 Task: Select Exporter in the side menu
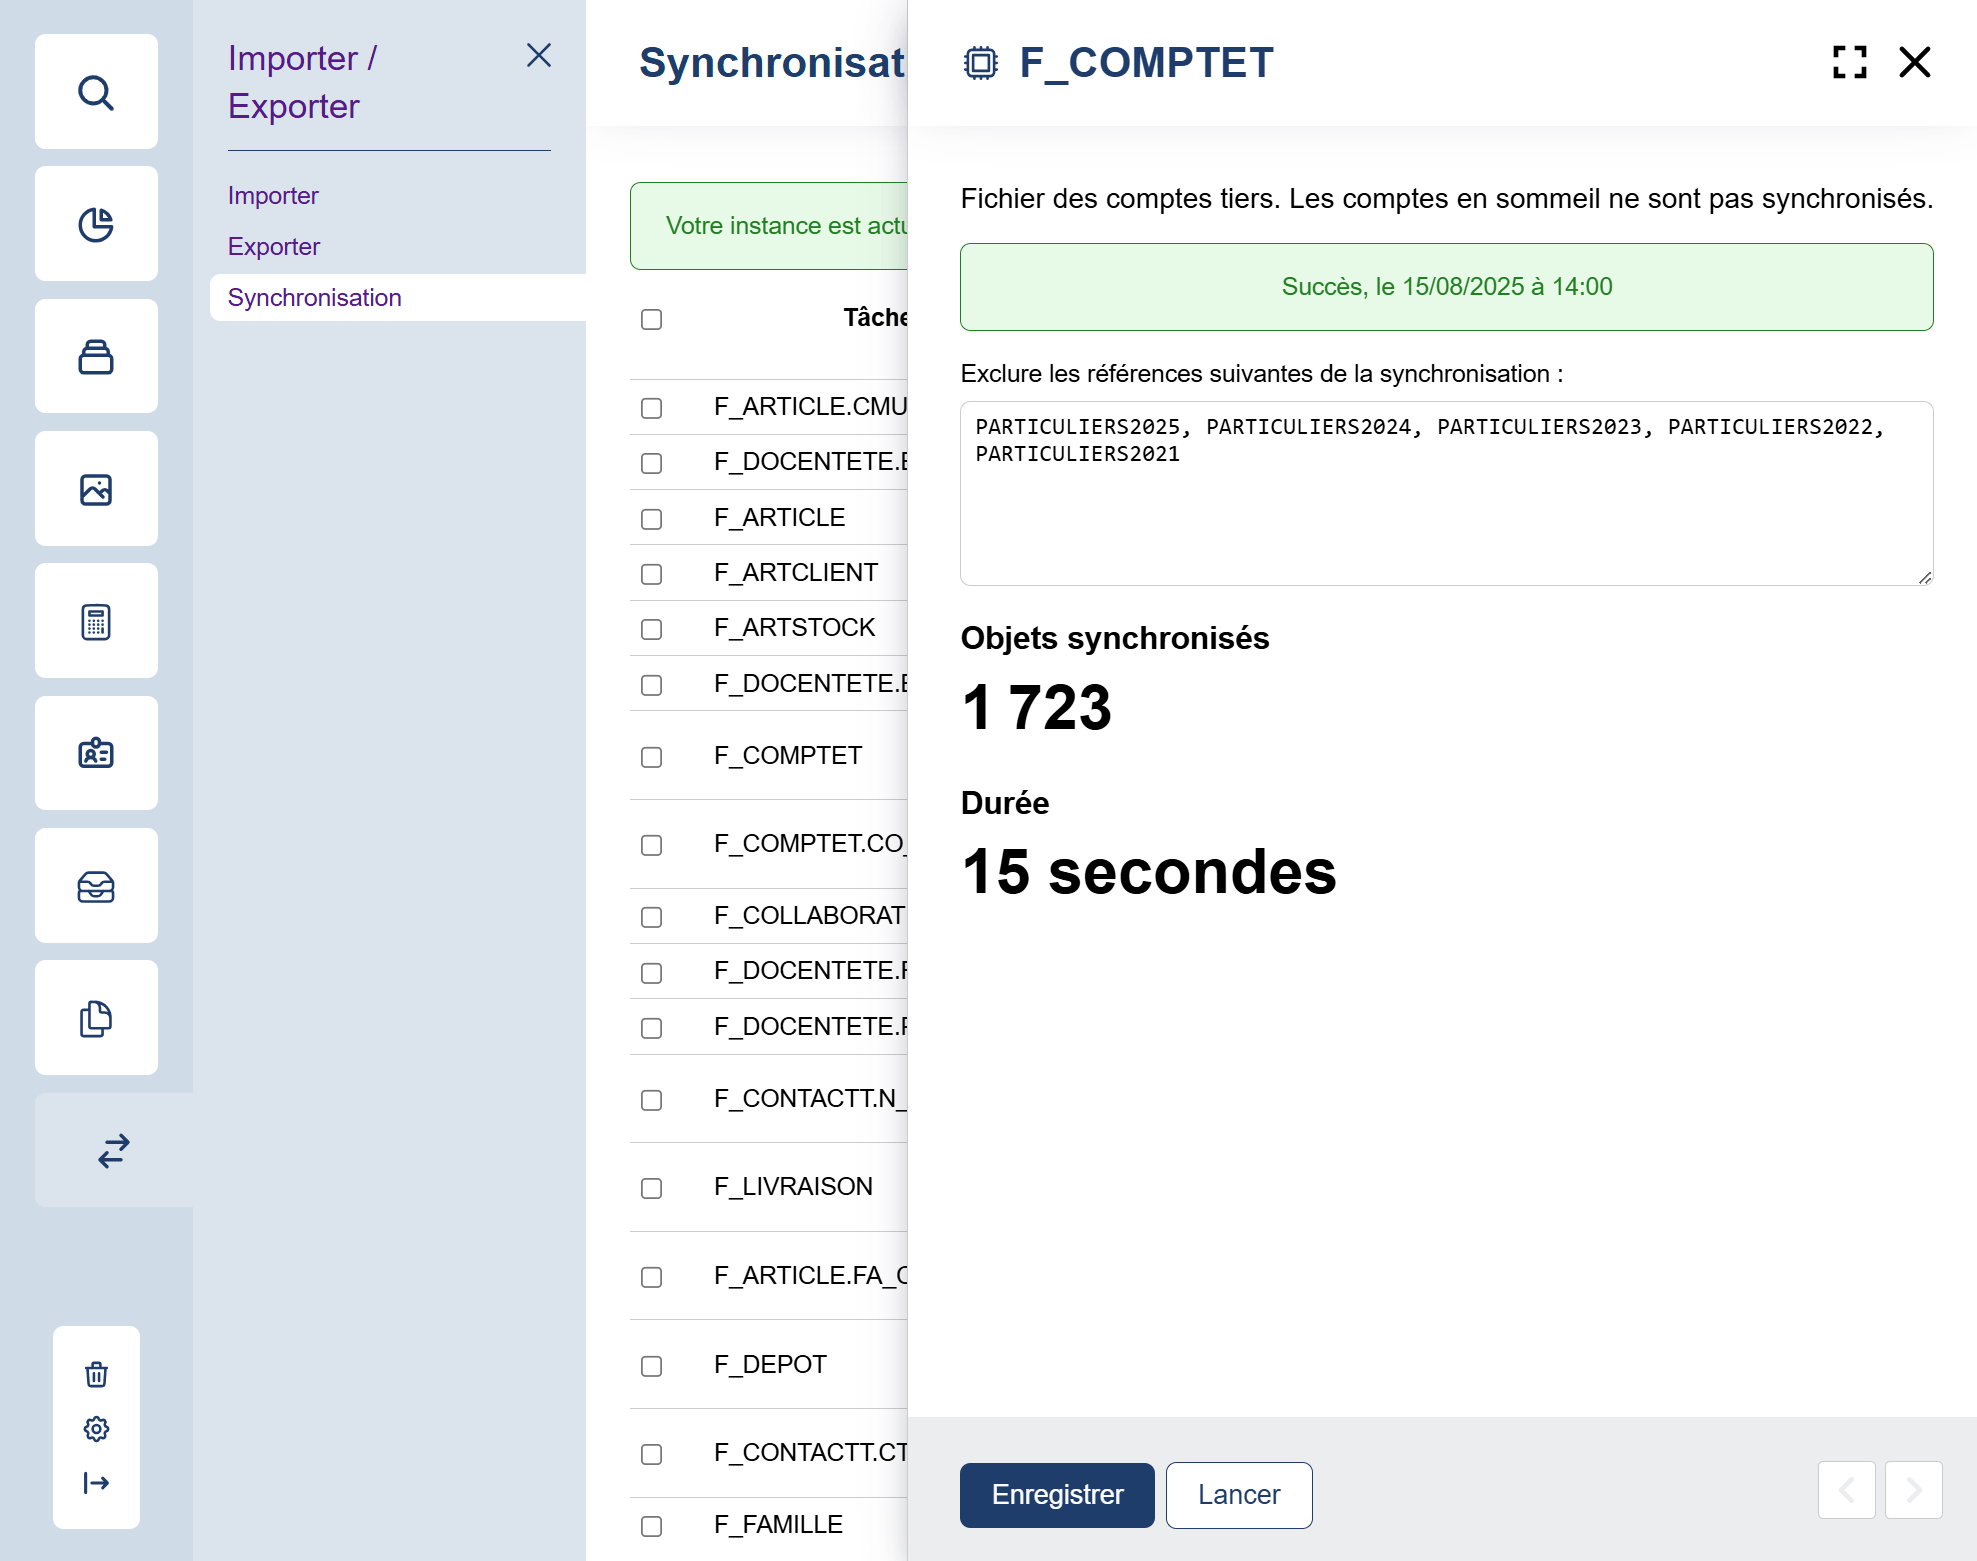(x=274, y=246)
